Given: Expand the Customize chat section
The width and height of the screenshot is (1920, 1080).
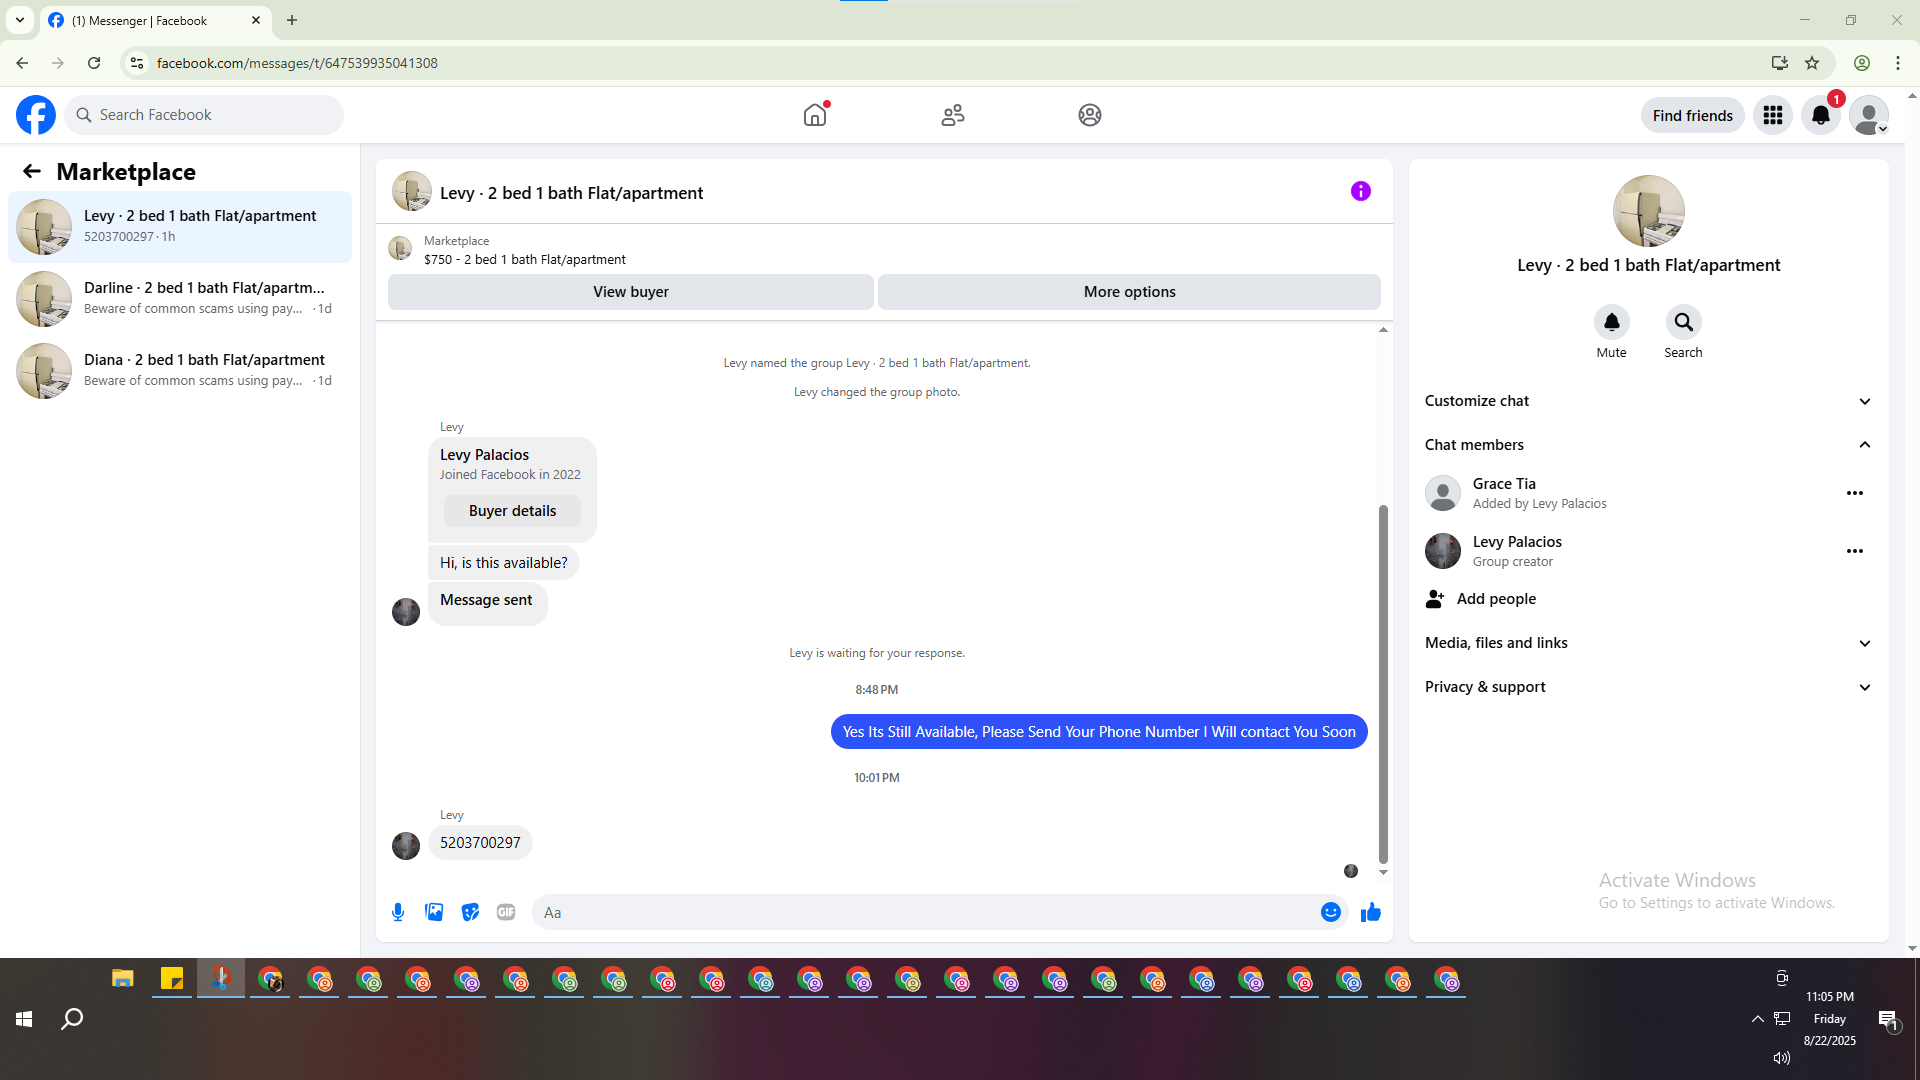Looking at the screenshot, I should point(1647,401).
